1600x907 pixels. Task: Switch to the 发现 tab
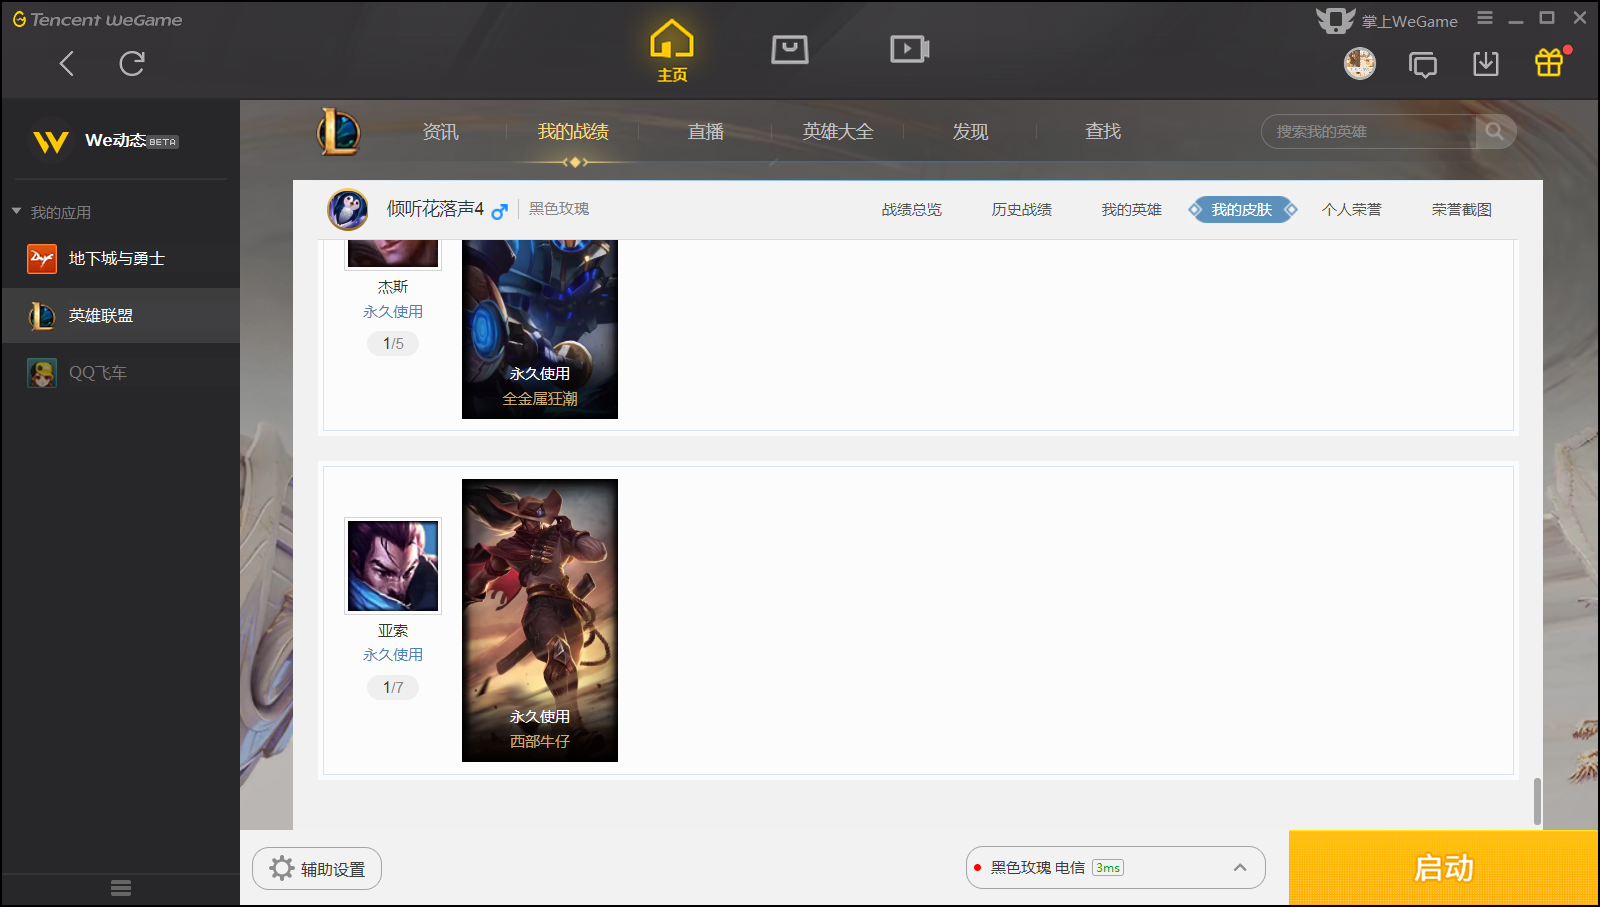pyautogui.click(x=970, y=132)
